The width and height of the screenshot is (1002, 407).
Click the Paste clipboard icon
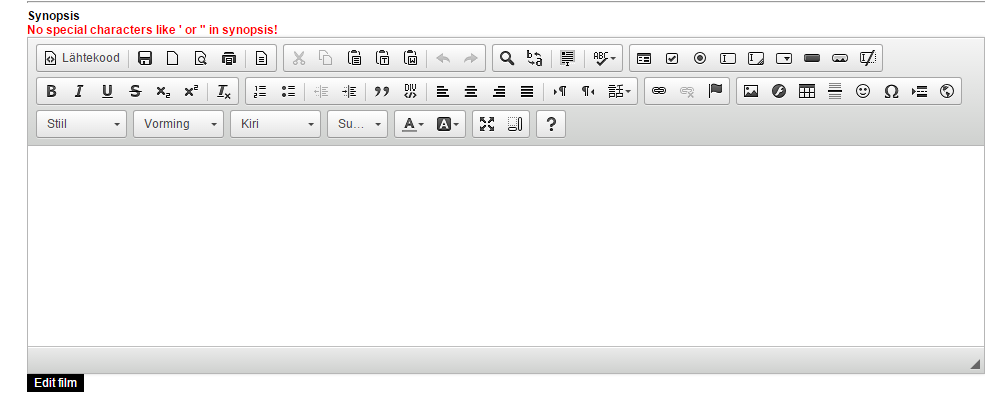click(355, 58)
